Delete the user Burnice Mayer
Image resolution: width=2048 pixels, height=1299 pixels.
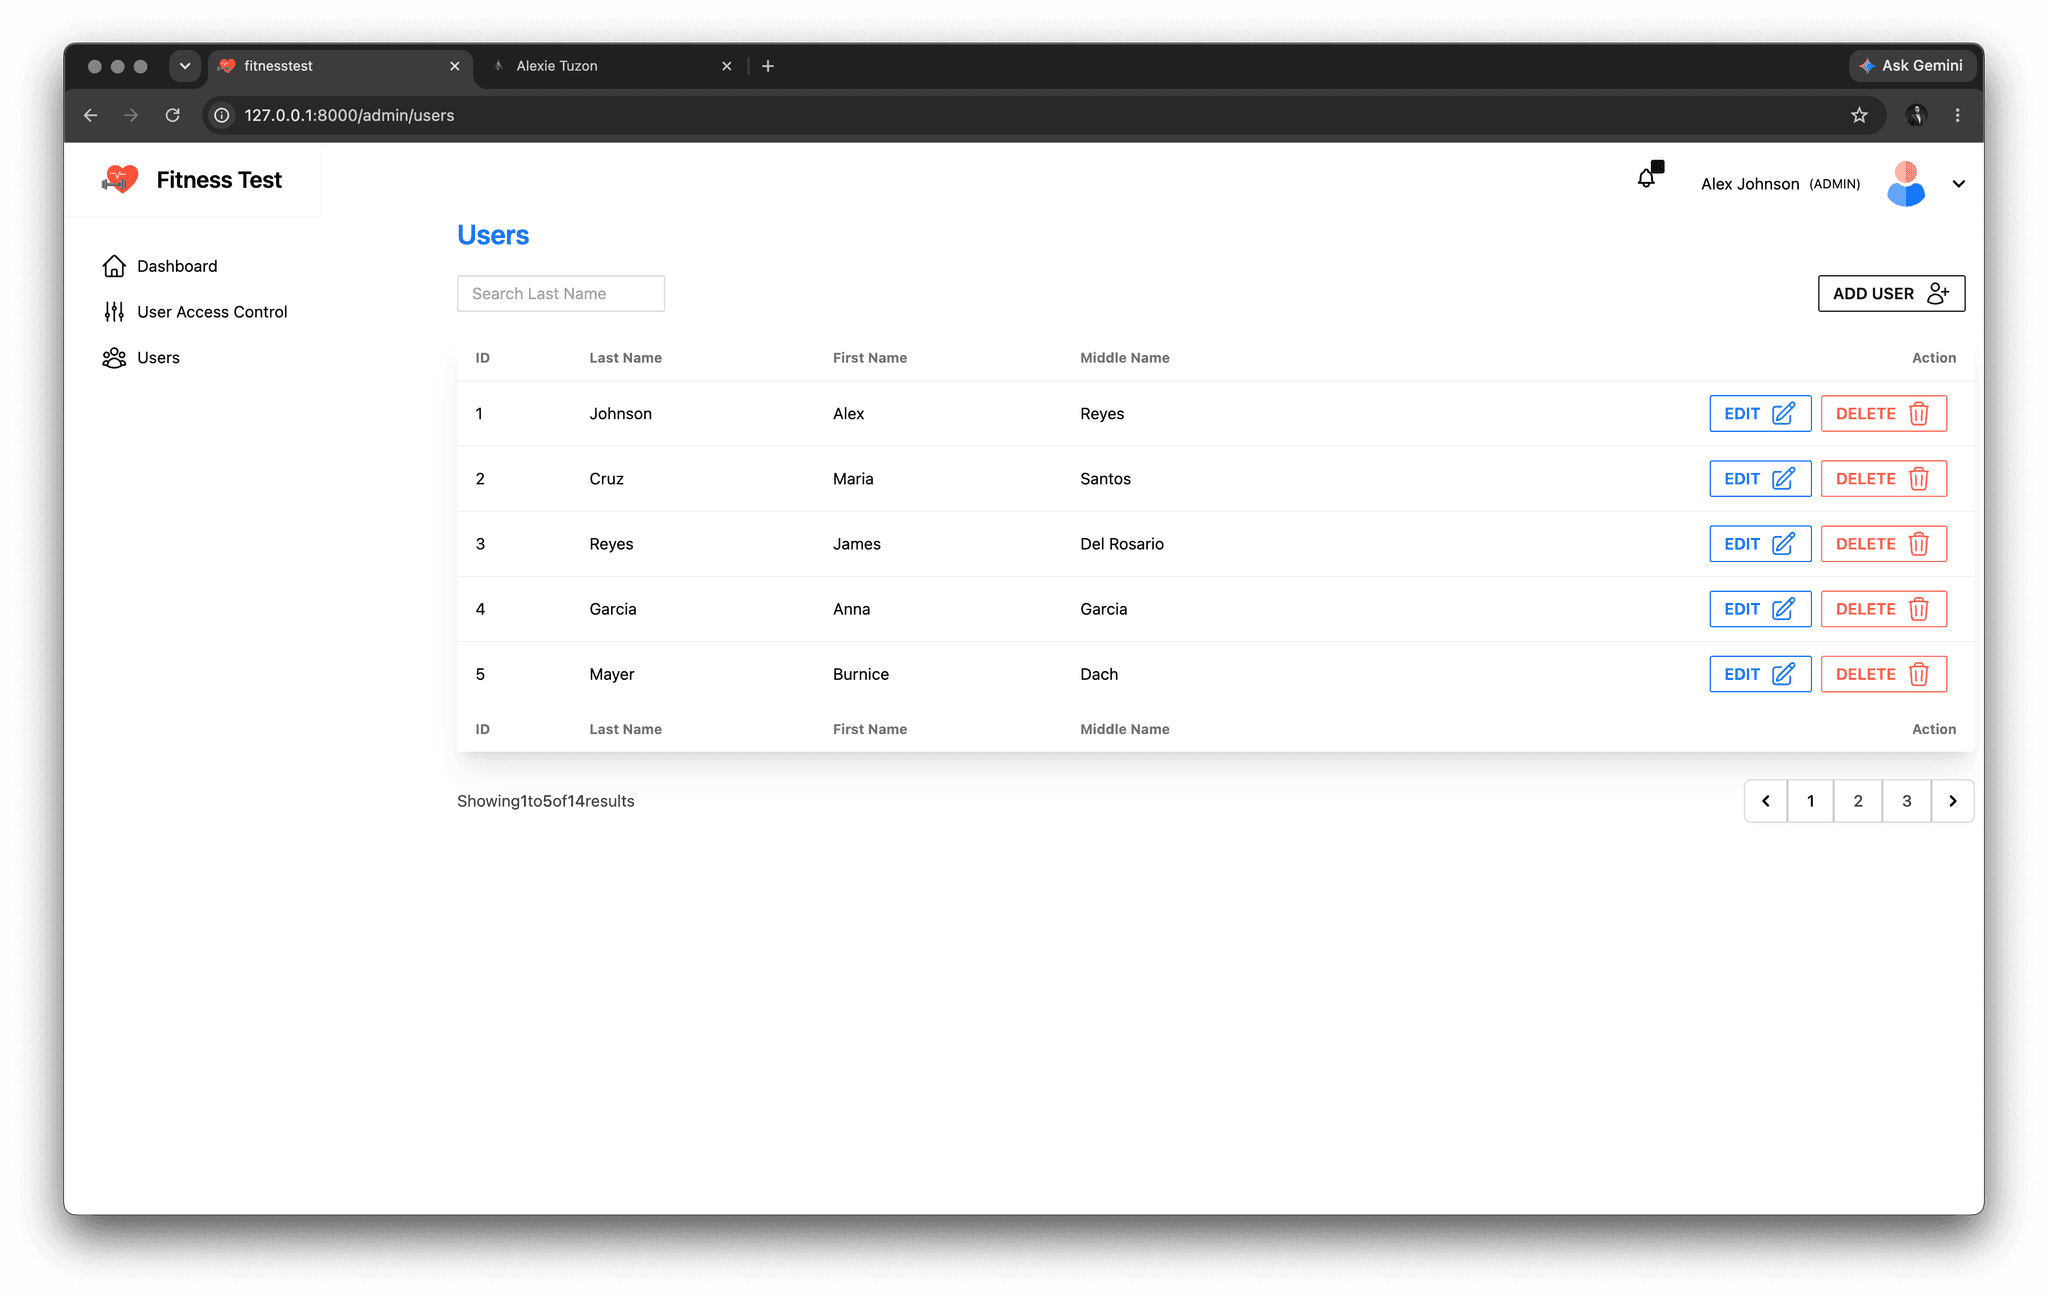point(1883,674)
